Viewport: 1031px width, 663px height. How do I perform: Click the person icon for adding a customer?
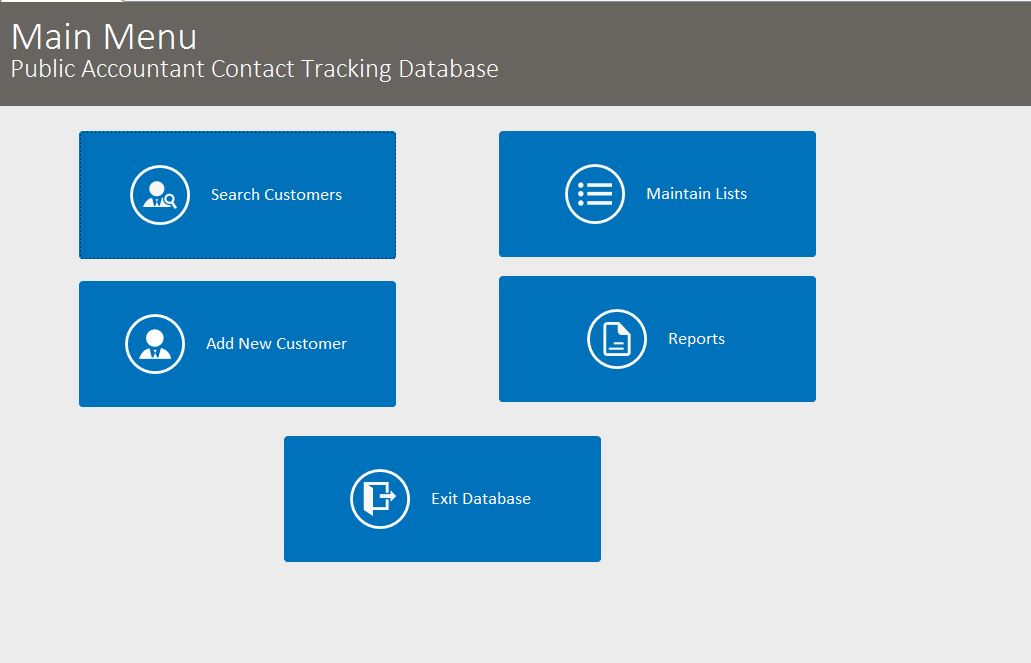(x=155, y=344)
